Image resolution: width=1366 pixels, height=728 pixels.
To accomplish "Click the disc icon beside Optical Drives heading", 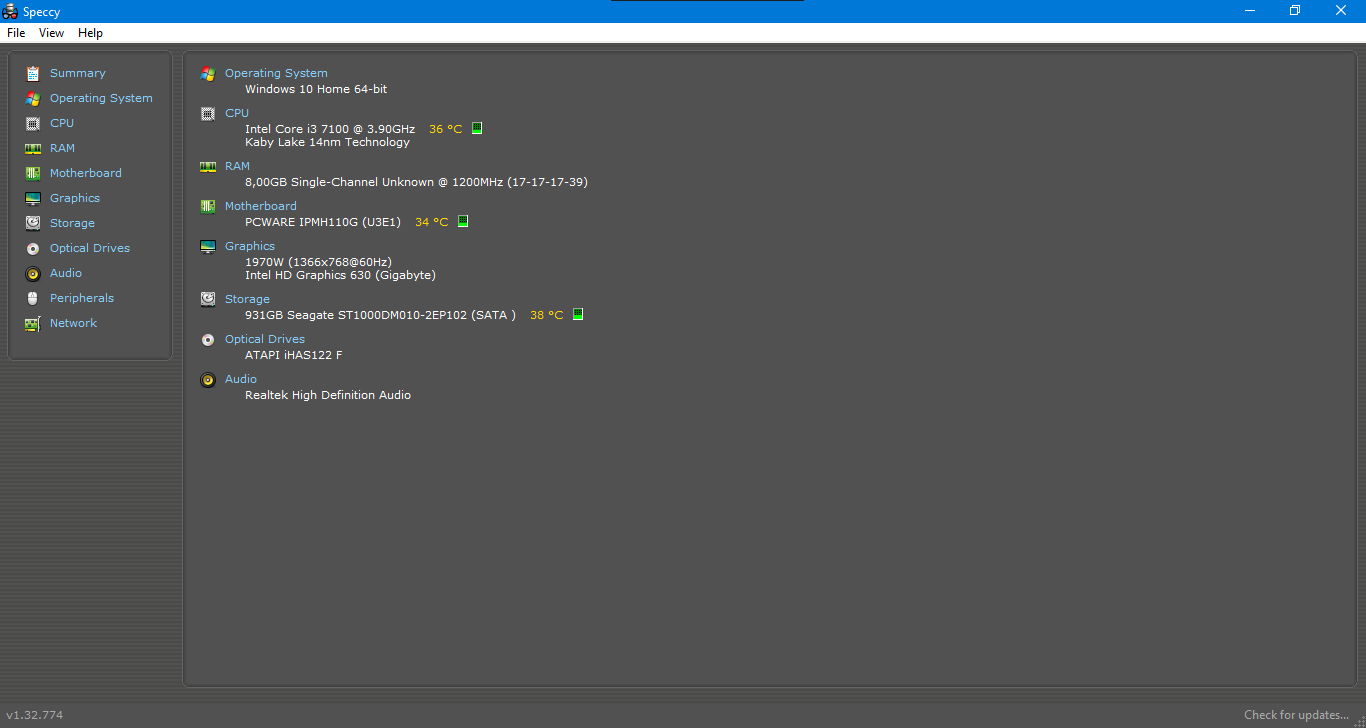I will 208,339.
